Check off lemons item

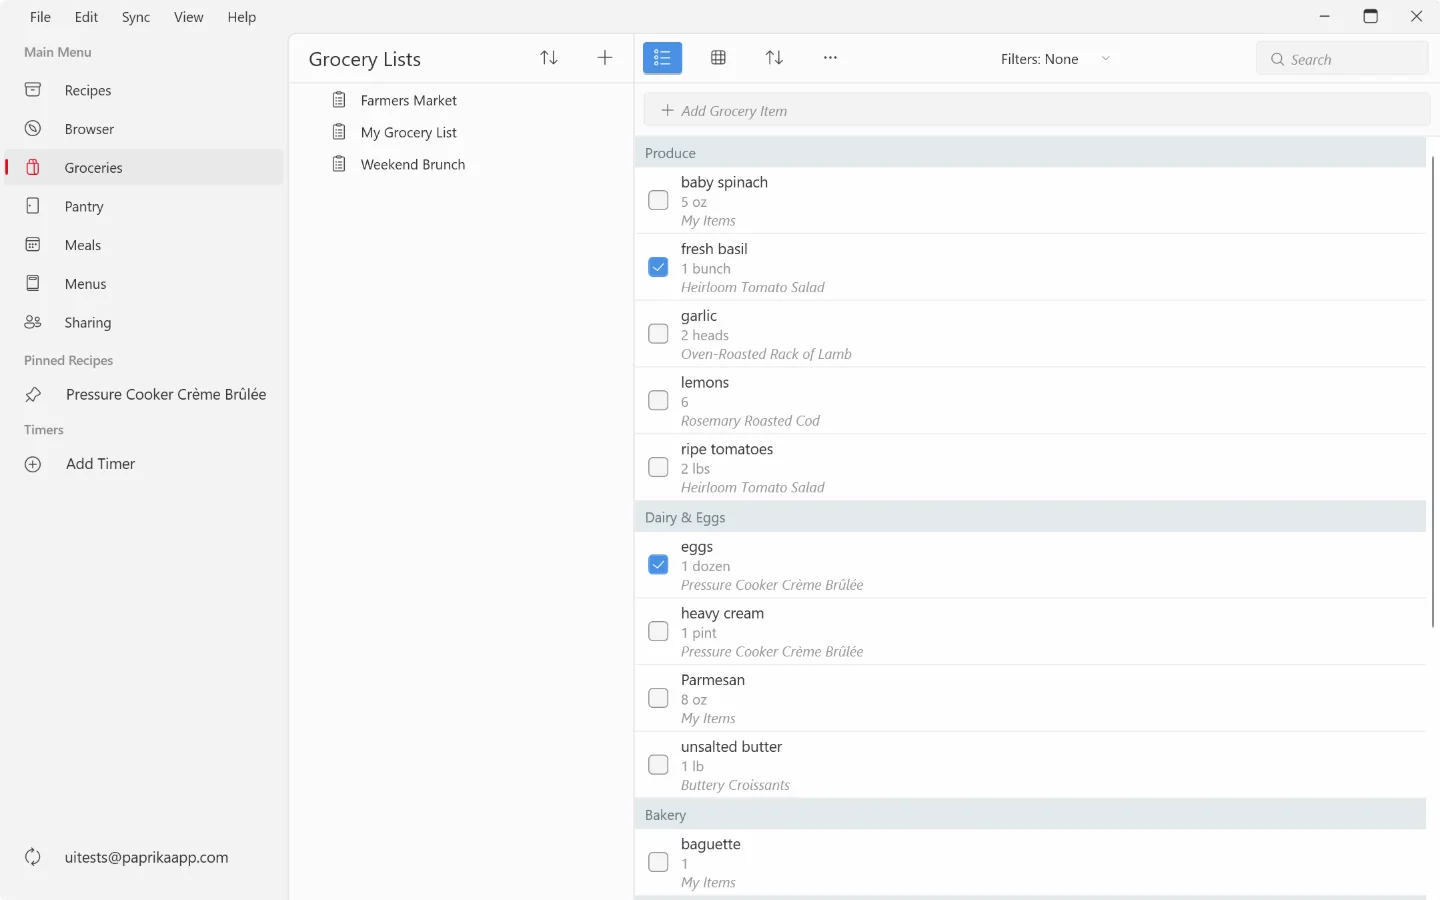tap(658, 400)
